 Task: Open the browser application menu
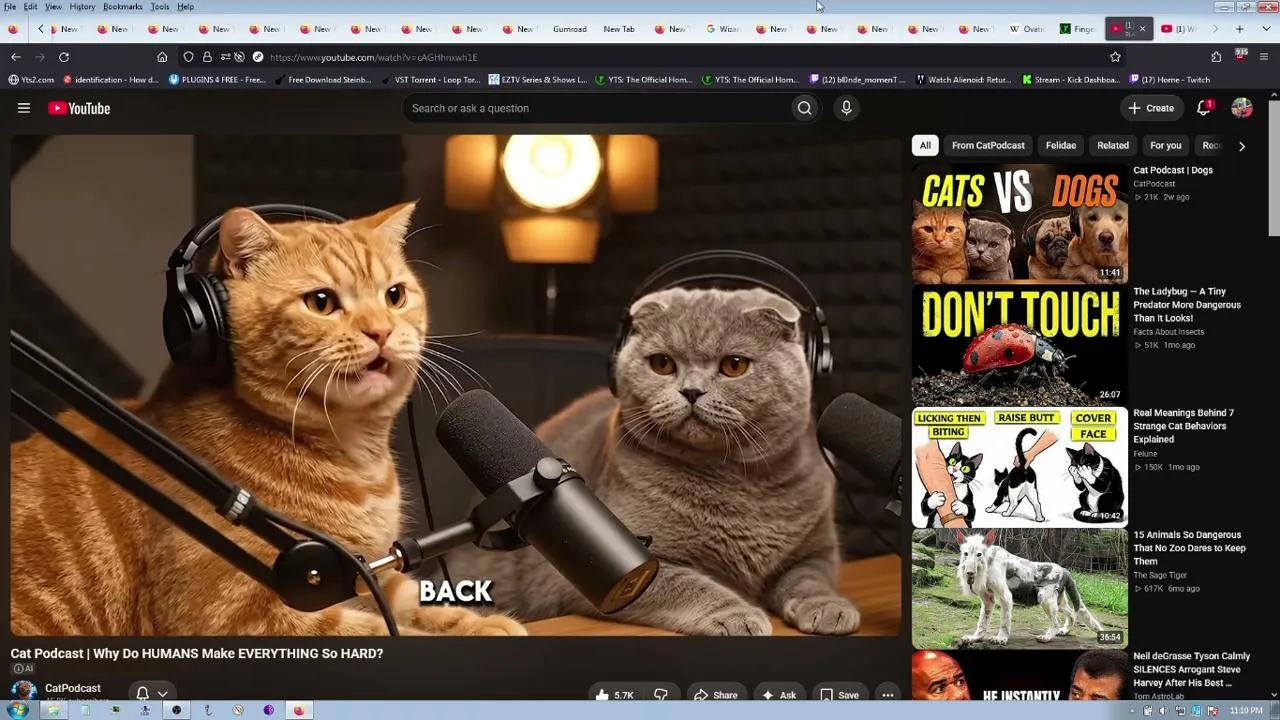pyautogui.click(x=1264, y=57)
